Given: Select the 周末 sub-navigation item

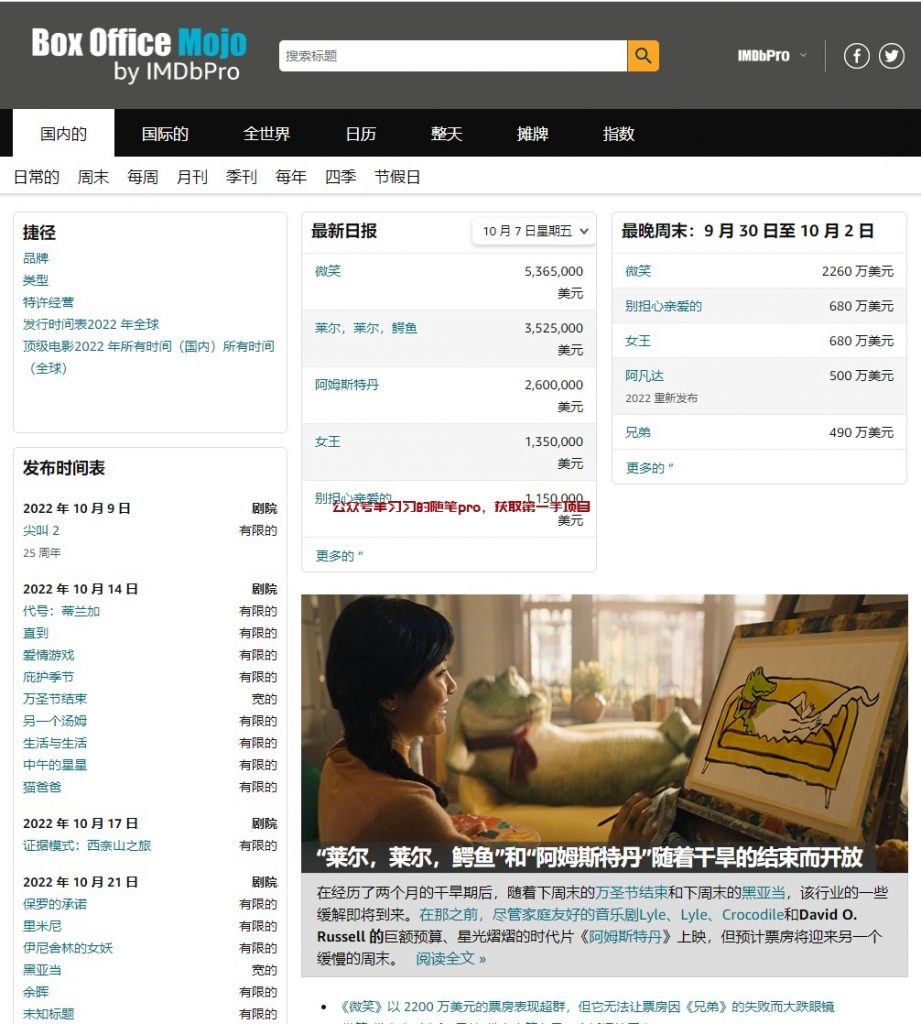Looking at the screenshot, I should pos(93,177).
